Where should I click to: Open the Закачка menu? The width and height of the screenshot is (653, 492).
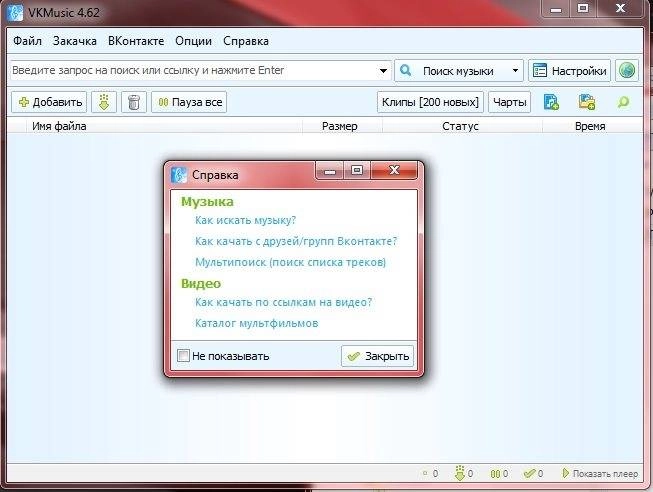tap(75, 41)
